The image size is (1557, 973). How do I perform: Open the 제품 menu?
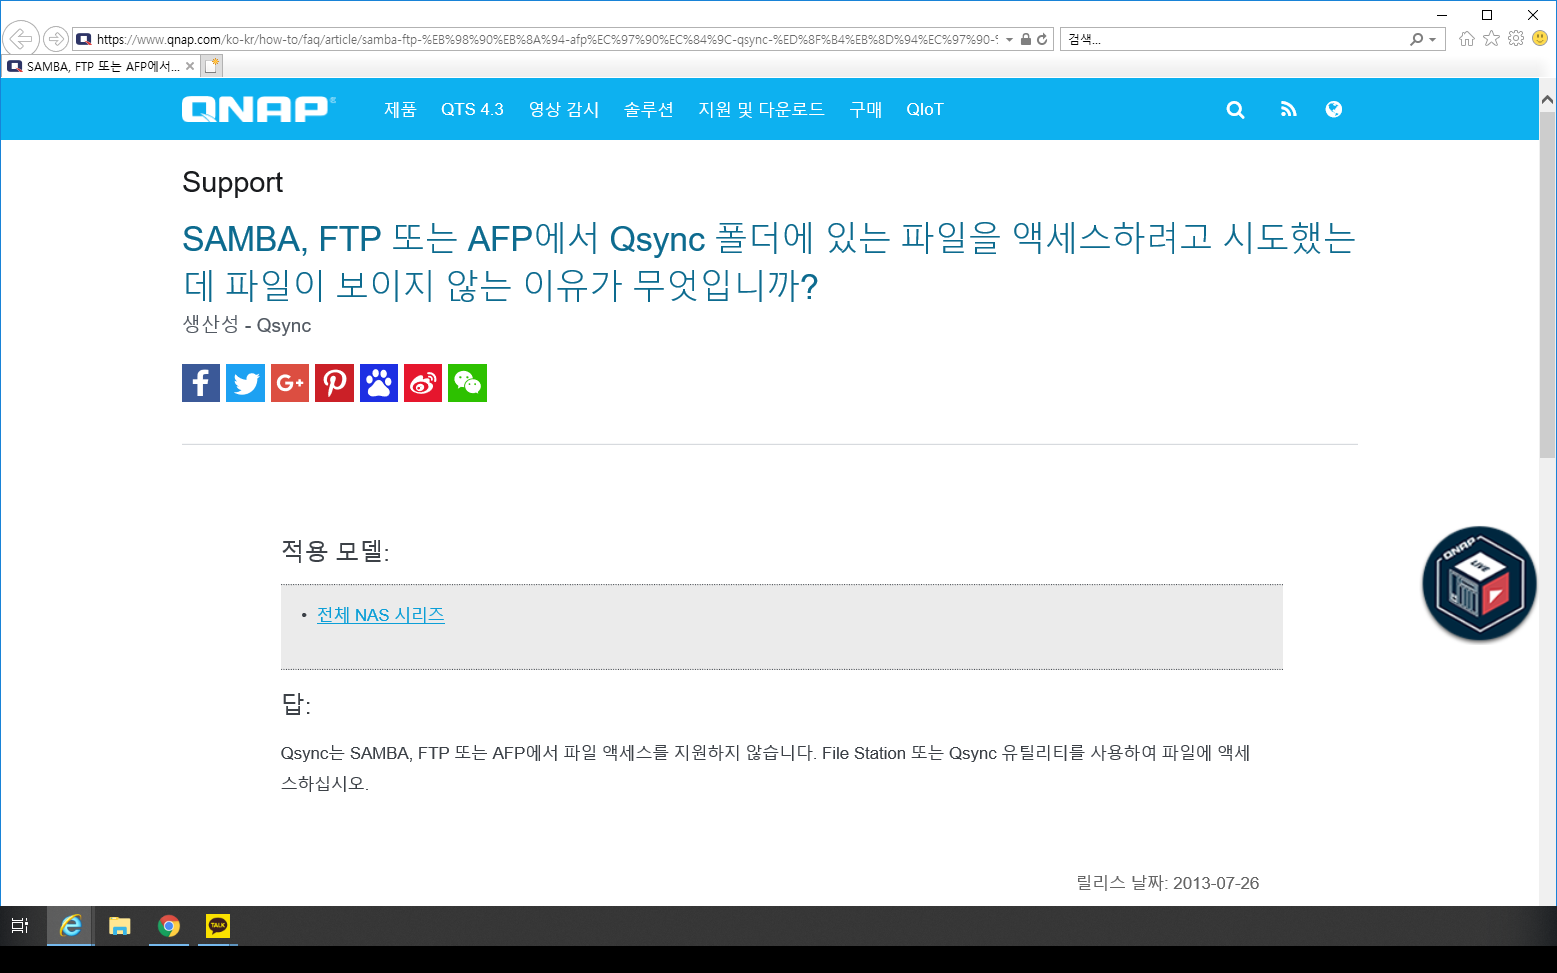click(x=400, y=110)
